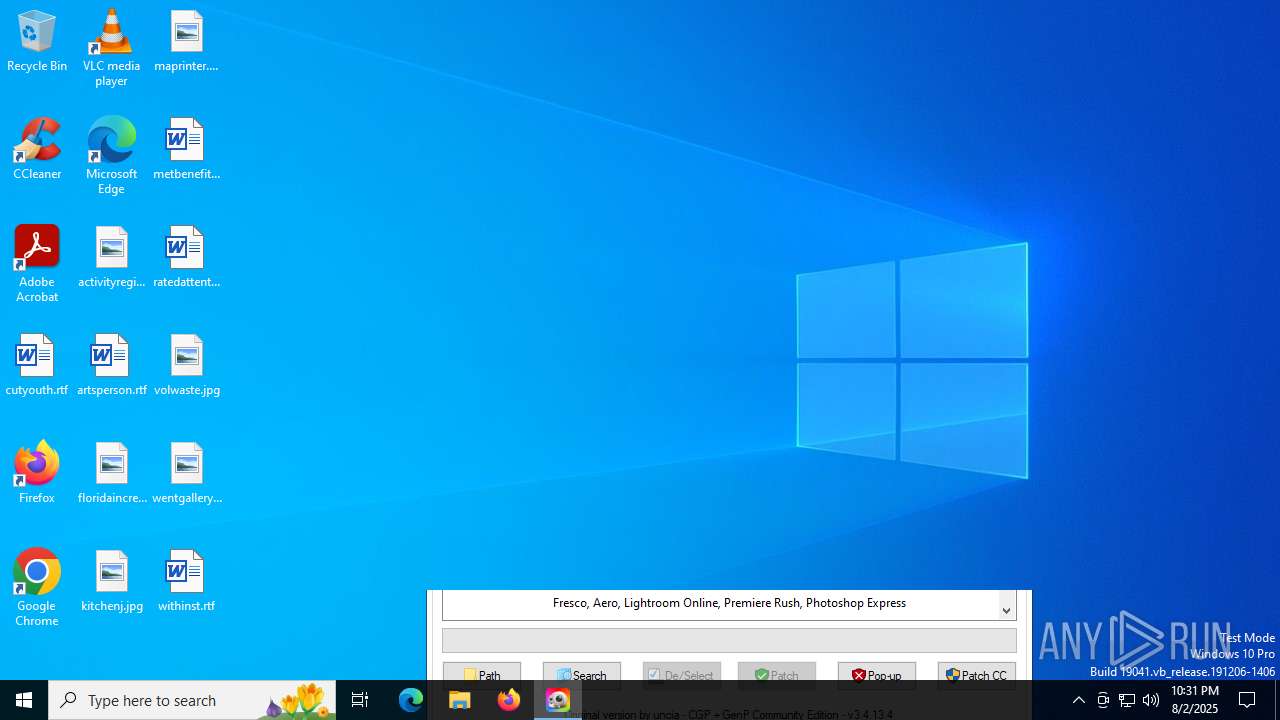Select the Microsoft Edge desktop shortcut

coord(111,156)
